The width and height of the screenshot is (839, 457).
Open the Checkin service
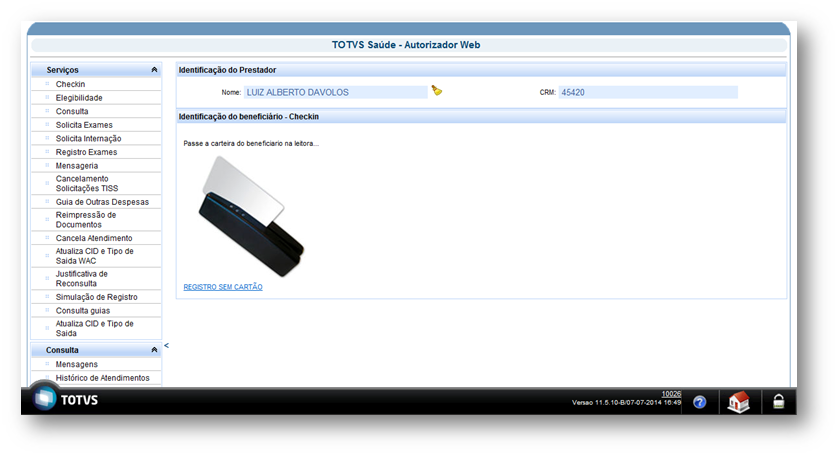pos(70,84)
